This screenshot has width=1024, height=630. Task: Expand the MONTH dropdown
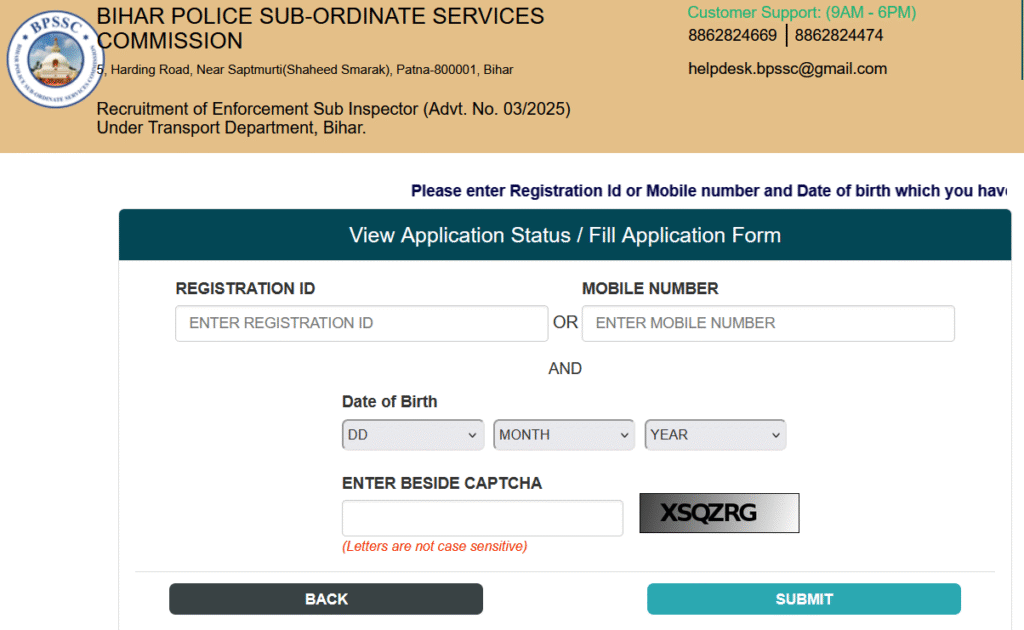pyautogui.click(x=564, y=435)
